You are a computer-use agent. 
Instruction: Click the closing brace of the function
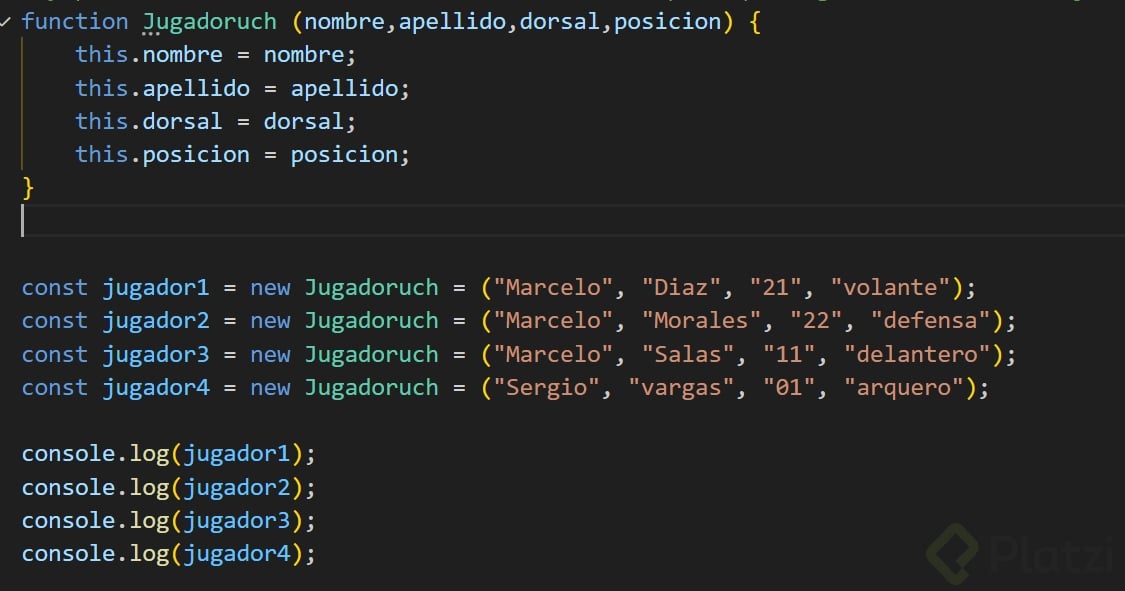click(28, 188)
